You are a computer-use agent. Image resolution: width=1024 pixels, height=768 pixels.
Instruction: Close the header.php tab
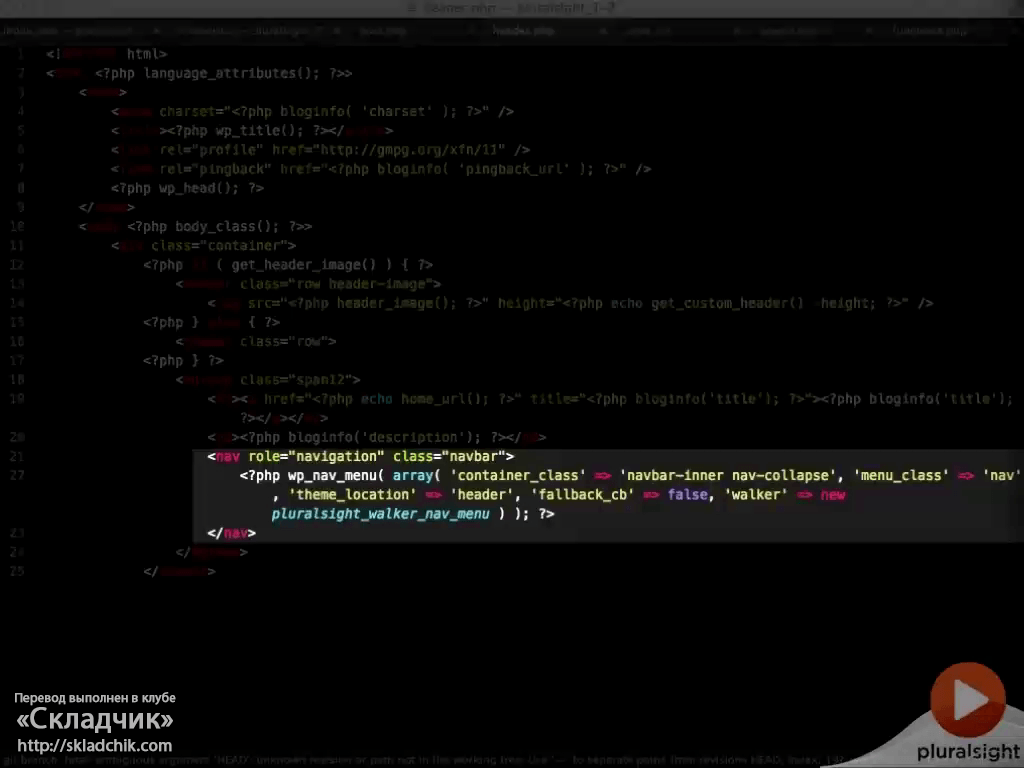click(603, 30)
